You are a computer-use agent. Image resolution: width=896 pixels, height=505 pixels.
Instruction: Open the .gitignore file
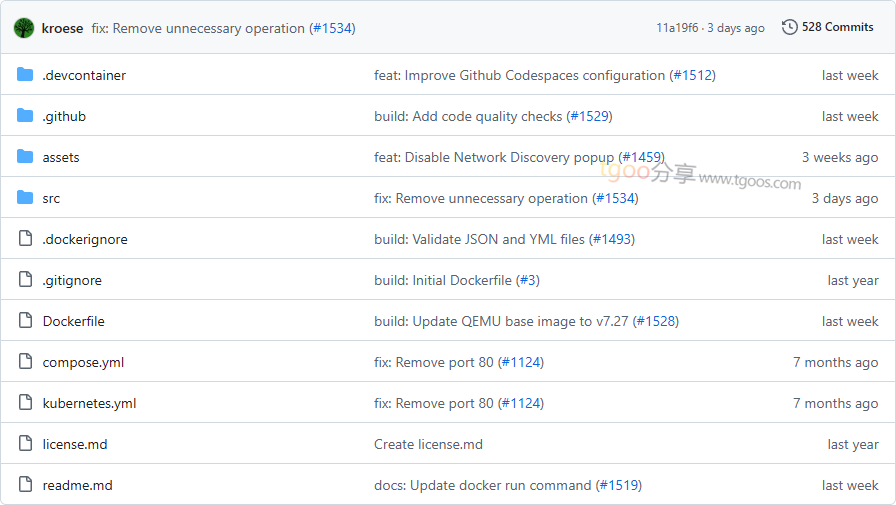coord(72,280)
